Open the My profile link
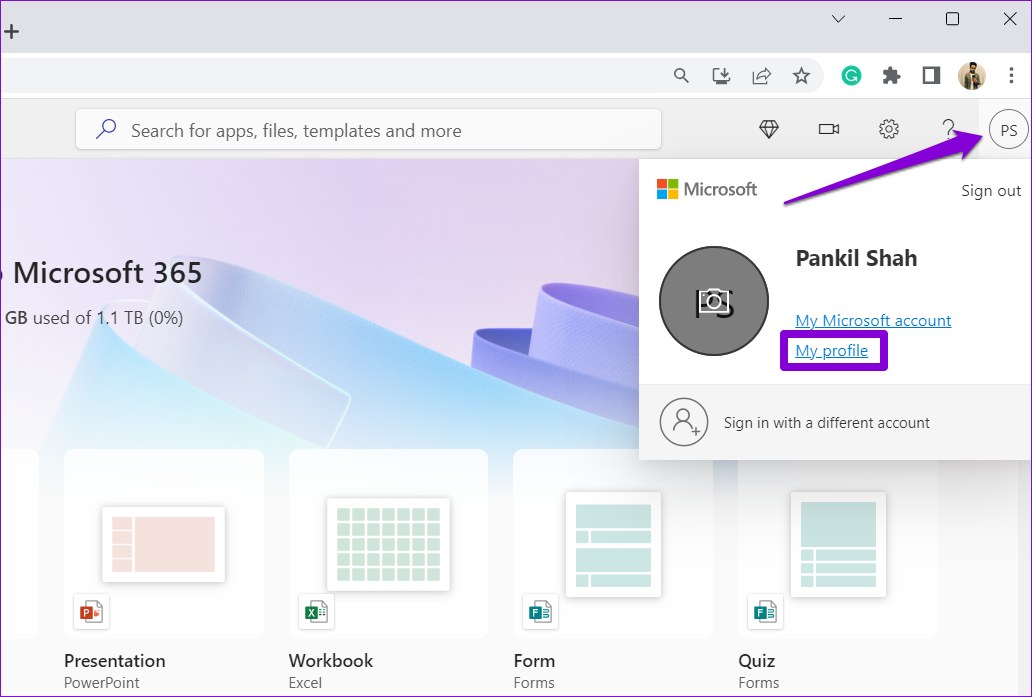The width and height of the screenshot is (1032, 697). (x=831, y=350)
